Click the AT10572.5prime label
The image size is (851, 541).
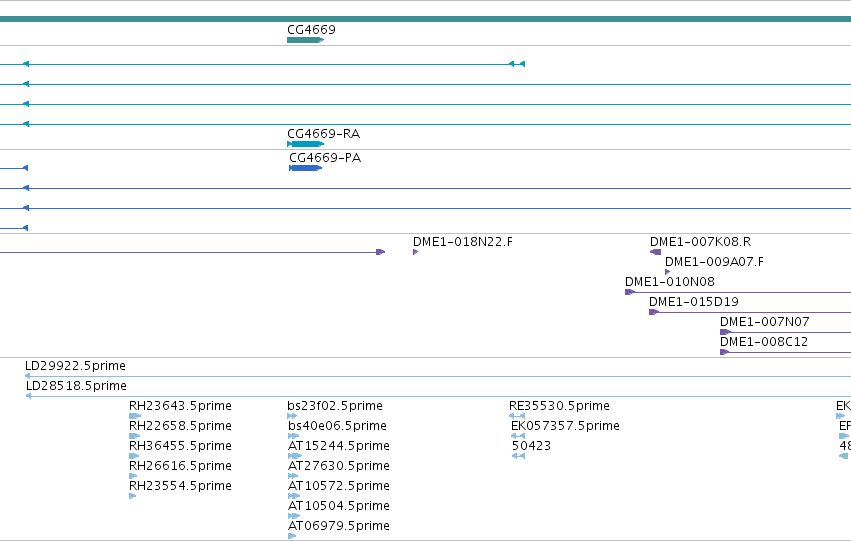(339, 486)
